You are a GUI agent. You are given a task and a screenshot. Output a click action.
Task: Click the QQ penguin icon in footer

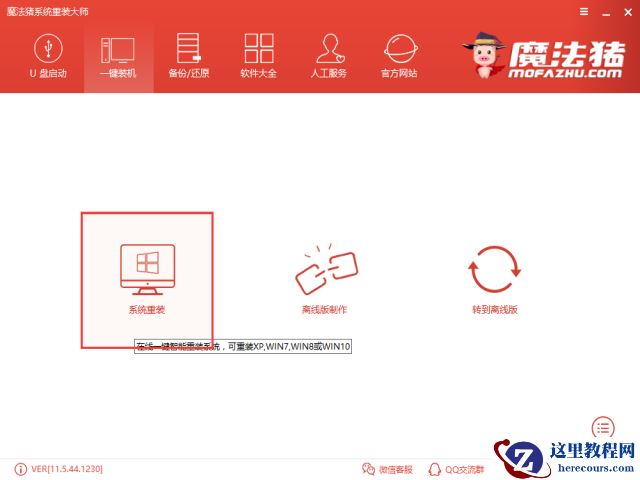(435, 469)
